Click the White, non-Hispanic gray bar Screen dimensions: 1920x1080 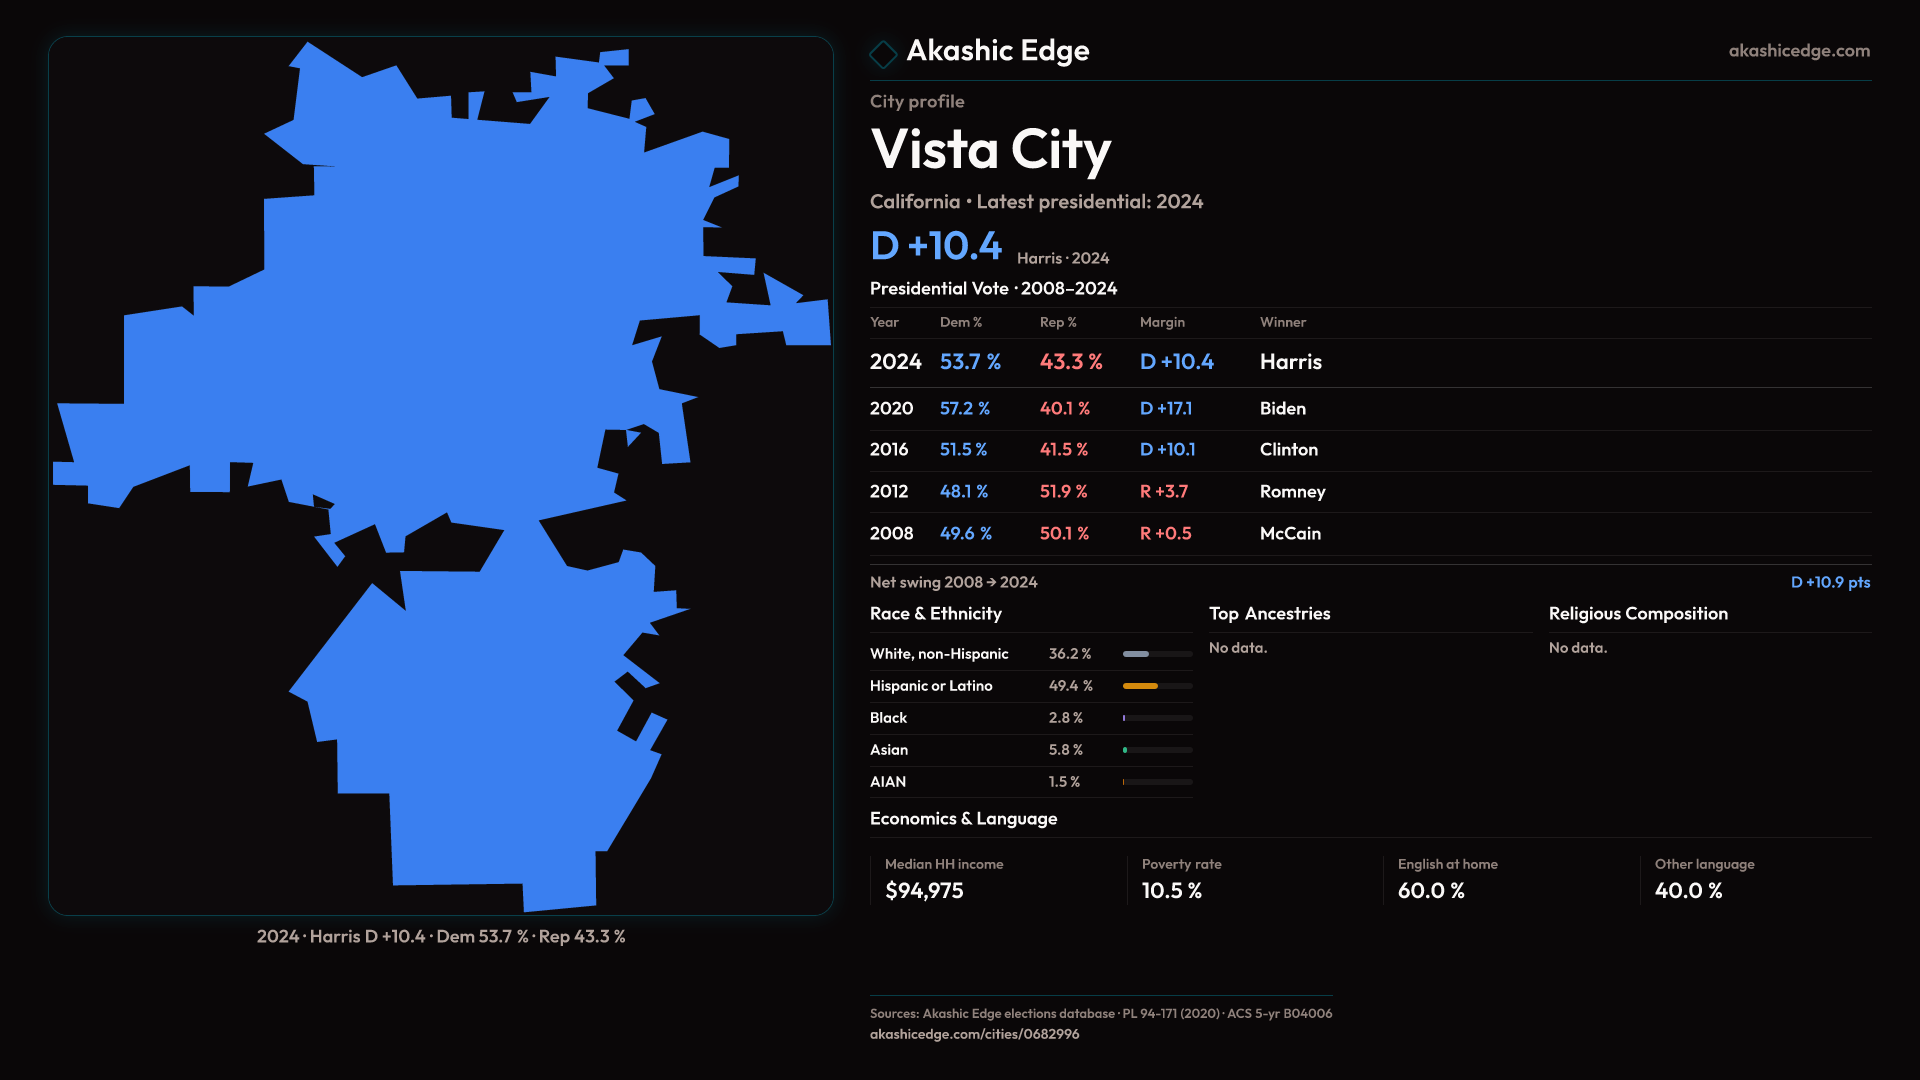[1136, 654]
